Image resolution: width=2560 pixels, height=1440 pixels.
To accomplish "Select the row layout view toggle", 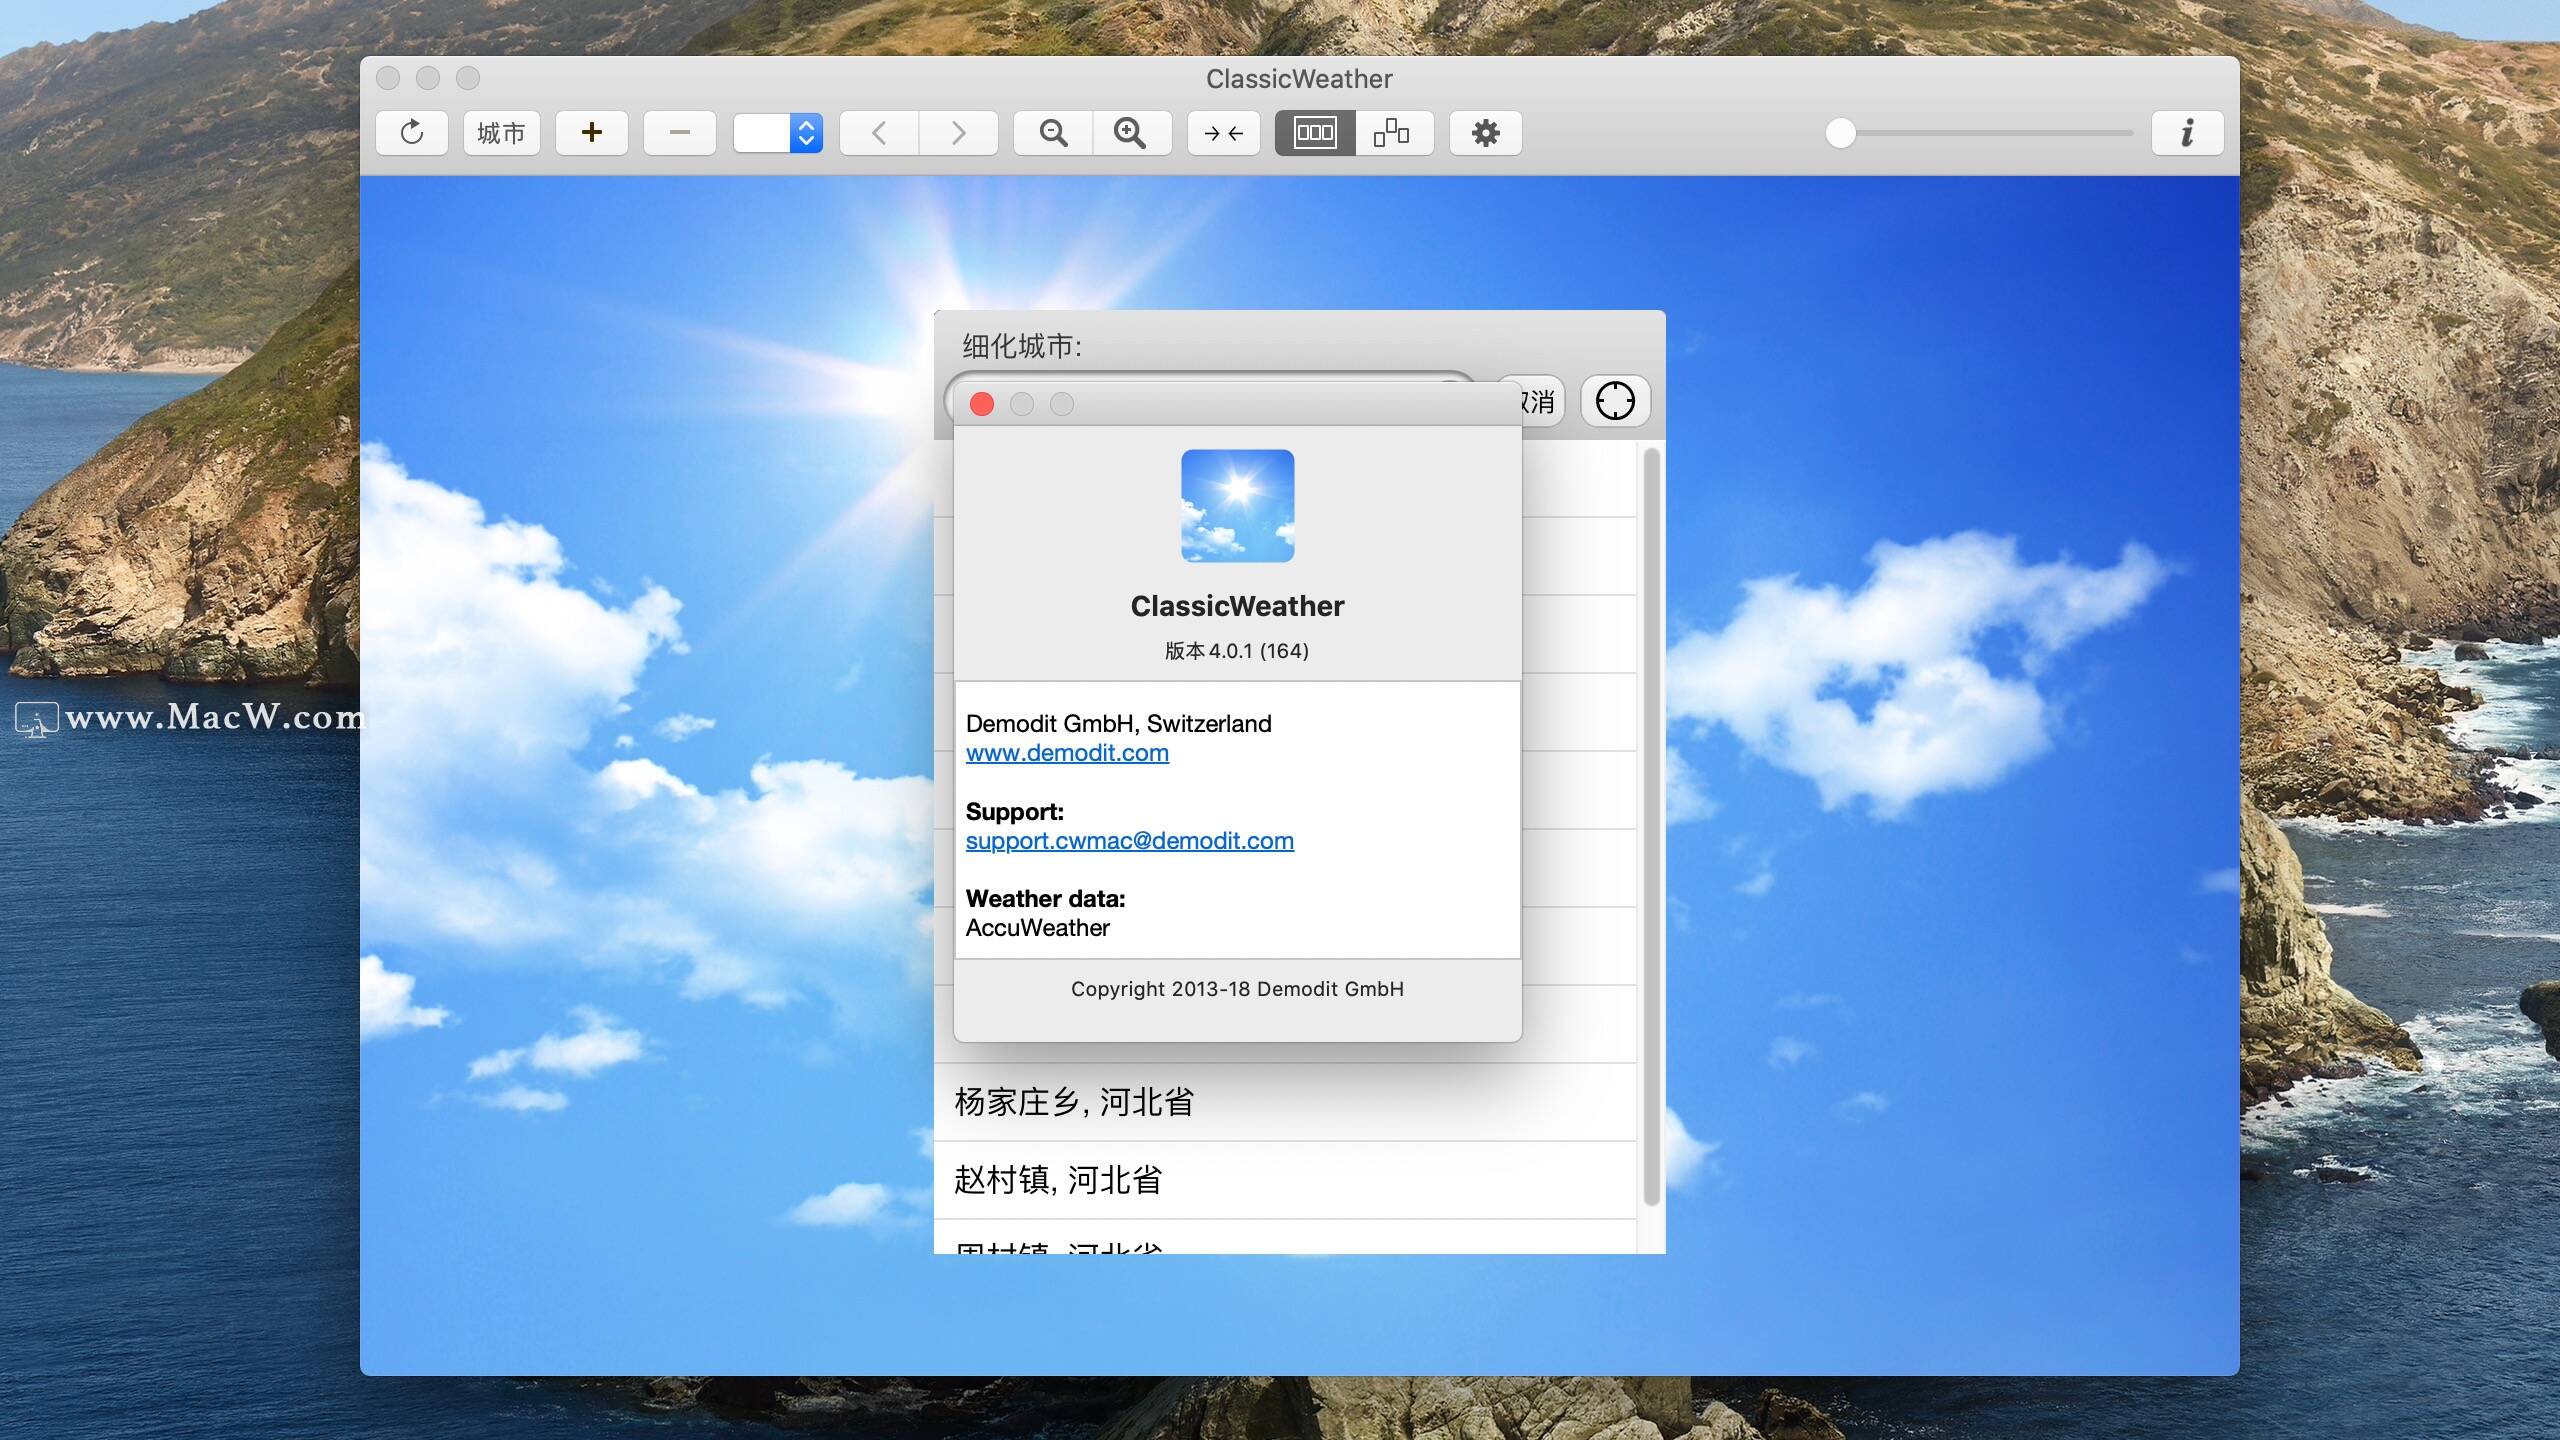I will click(1315, 133).
